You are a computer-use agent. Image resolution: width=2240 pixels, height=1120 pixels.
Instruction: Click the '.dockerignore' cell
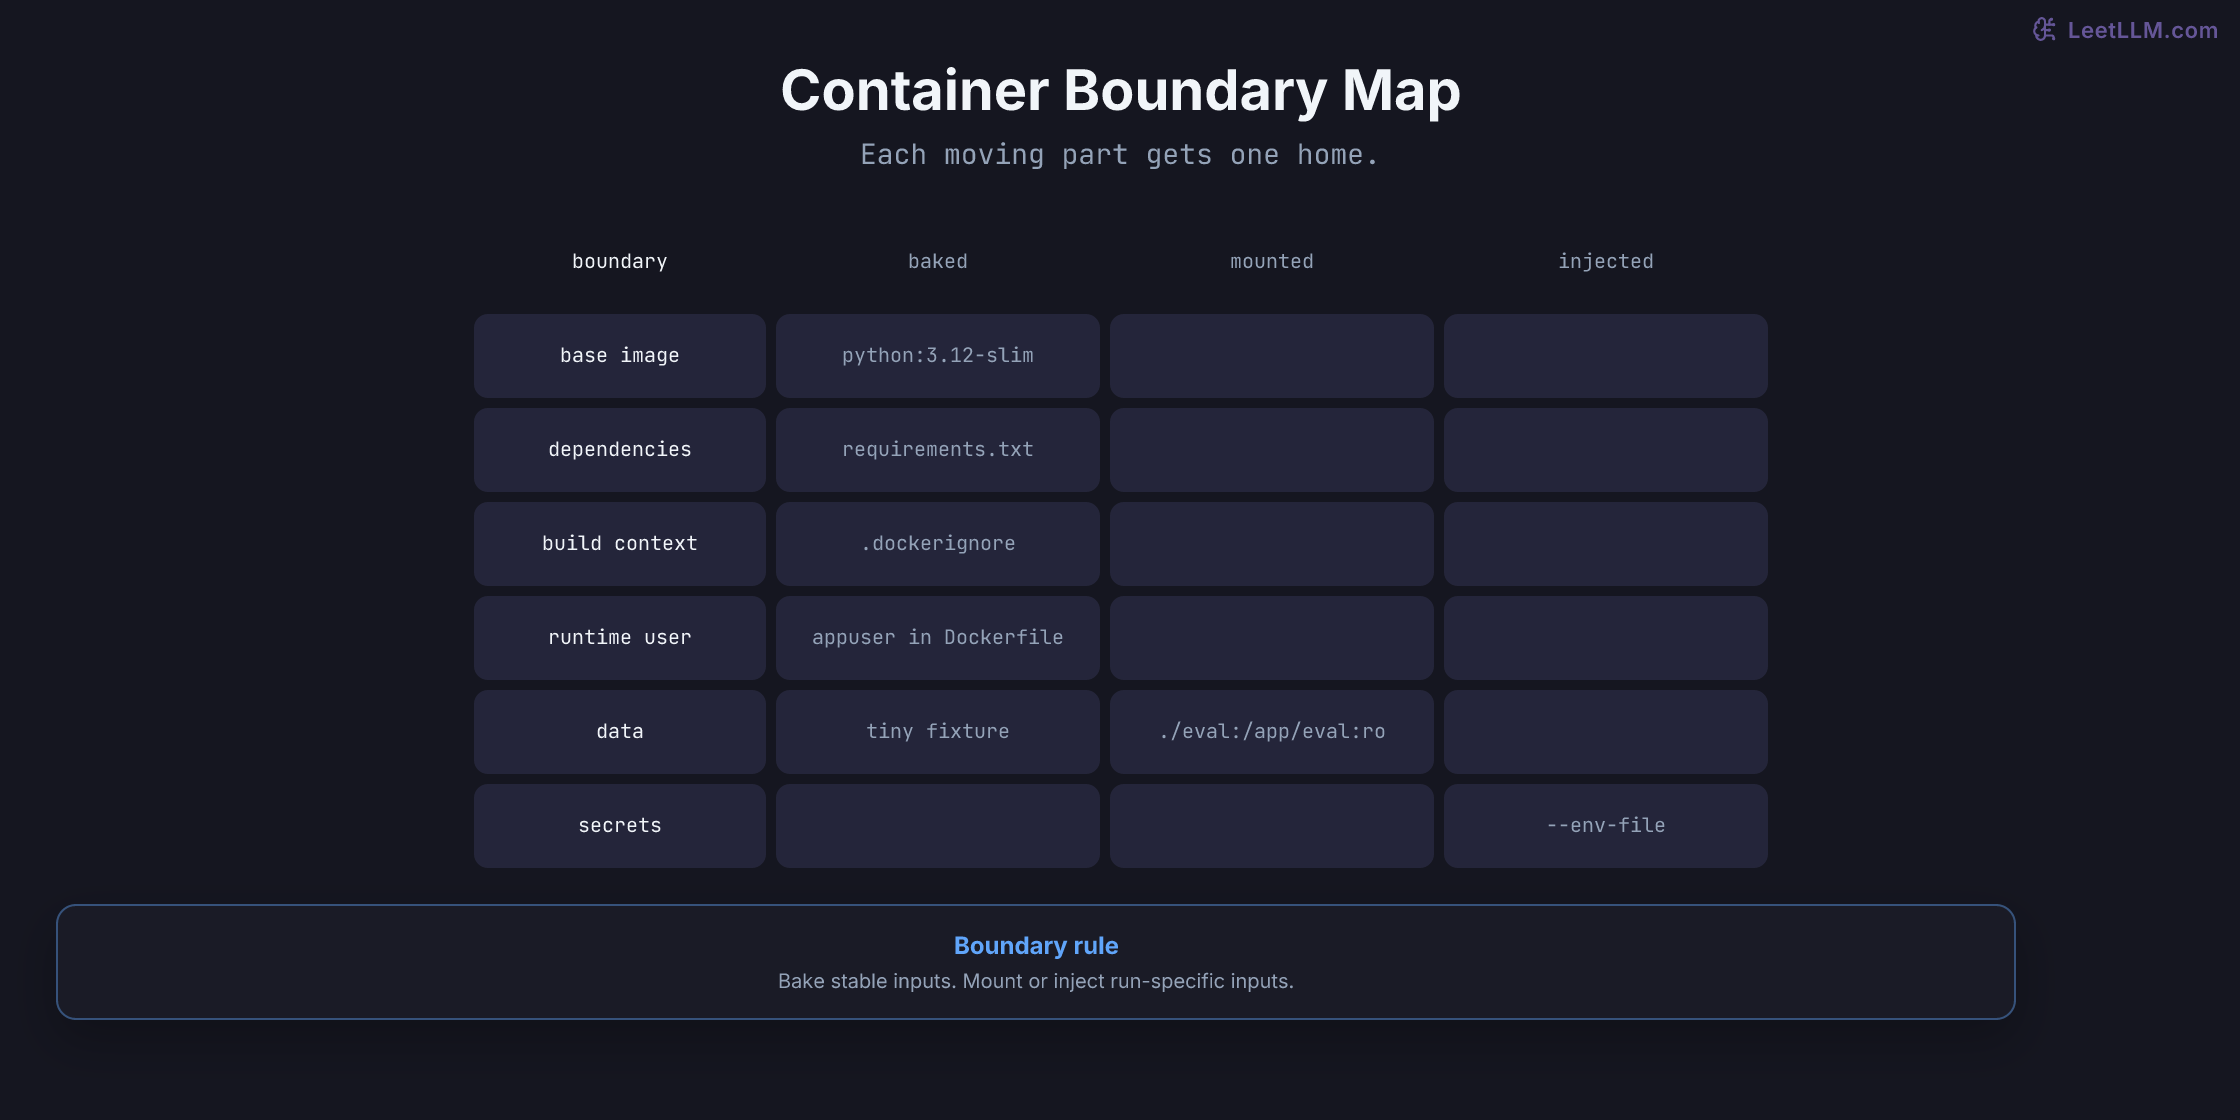pos(938,544)
